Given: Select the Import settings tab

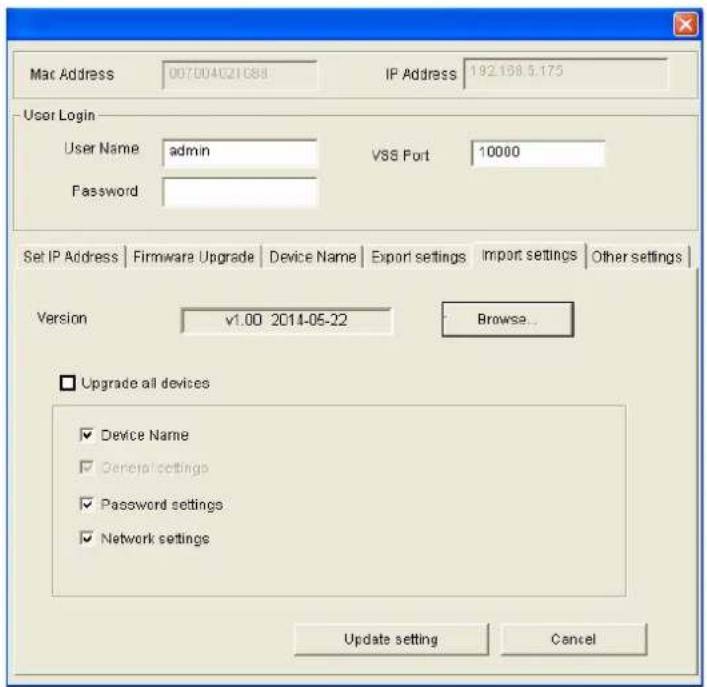Looking at the screenshot, I should tap(529, 256).
